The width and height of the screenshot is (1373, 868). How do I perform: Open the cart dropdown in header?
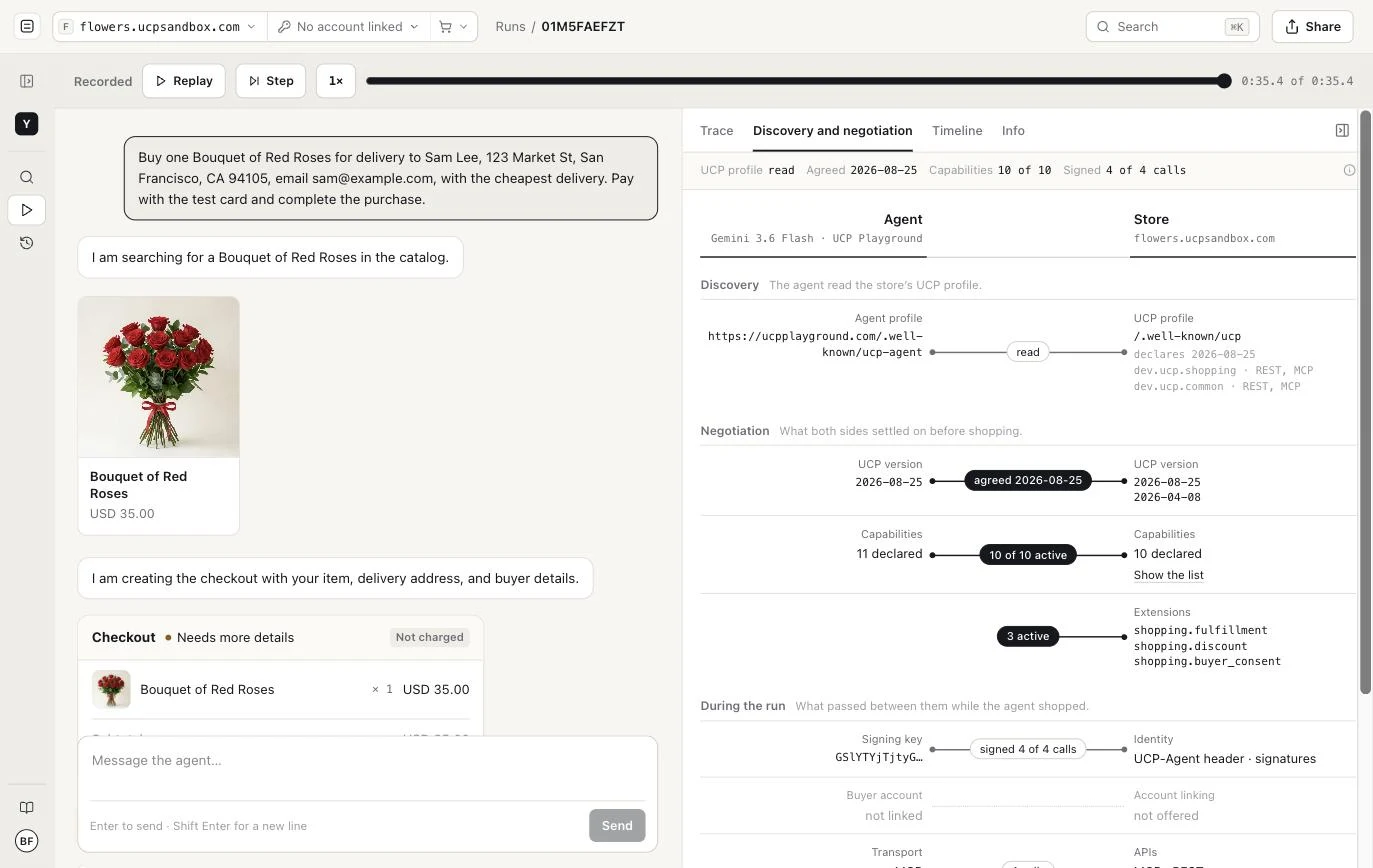453,27
